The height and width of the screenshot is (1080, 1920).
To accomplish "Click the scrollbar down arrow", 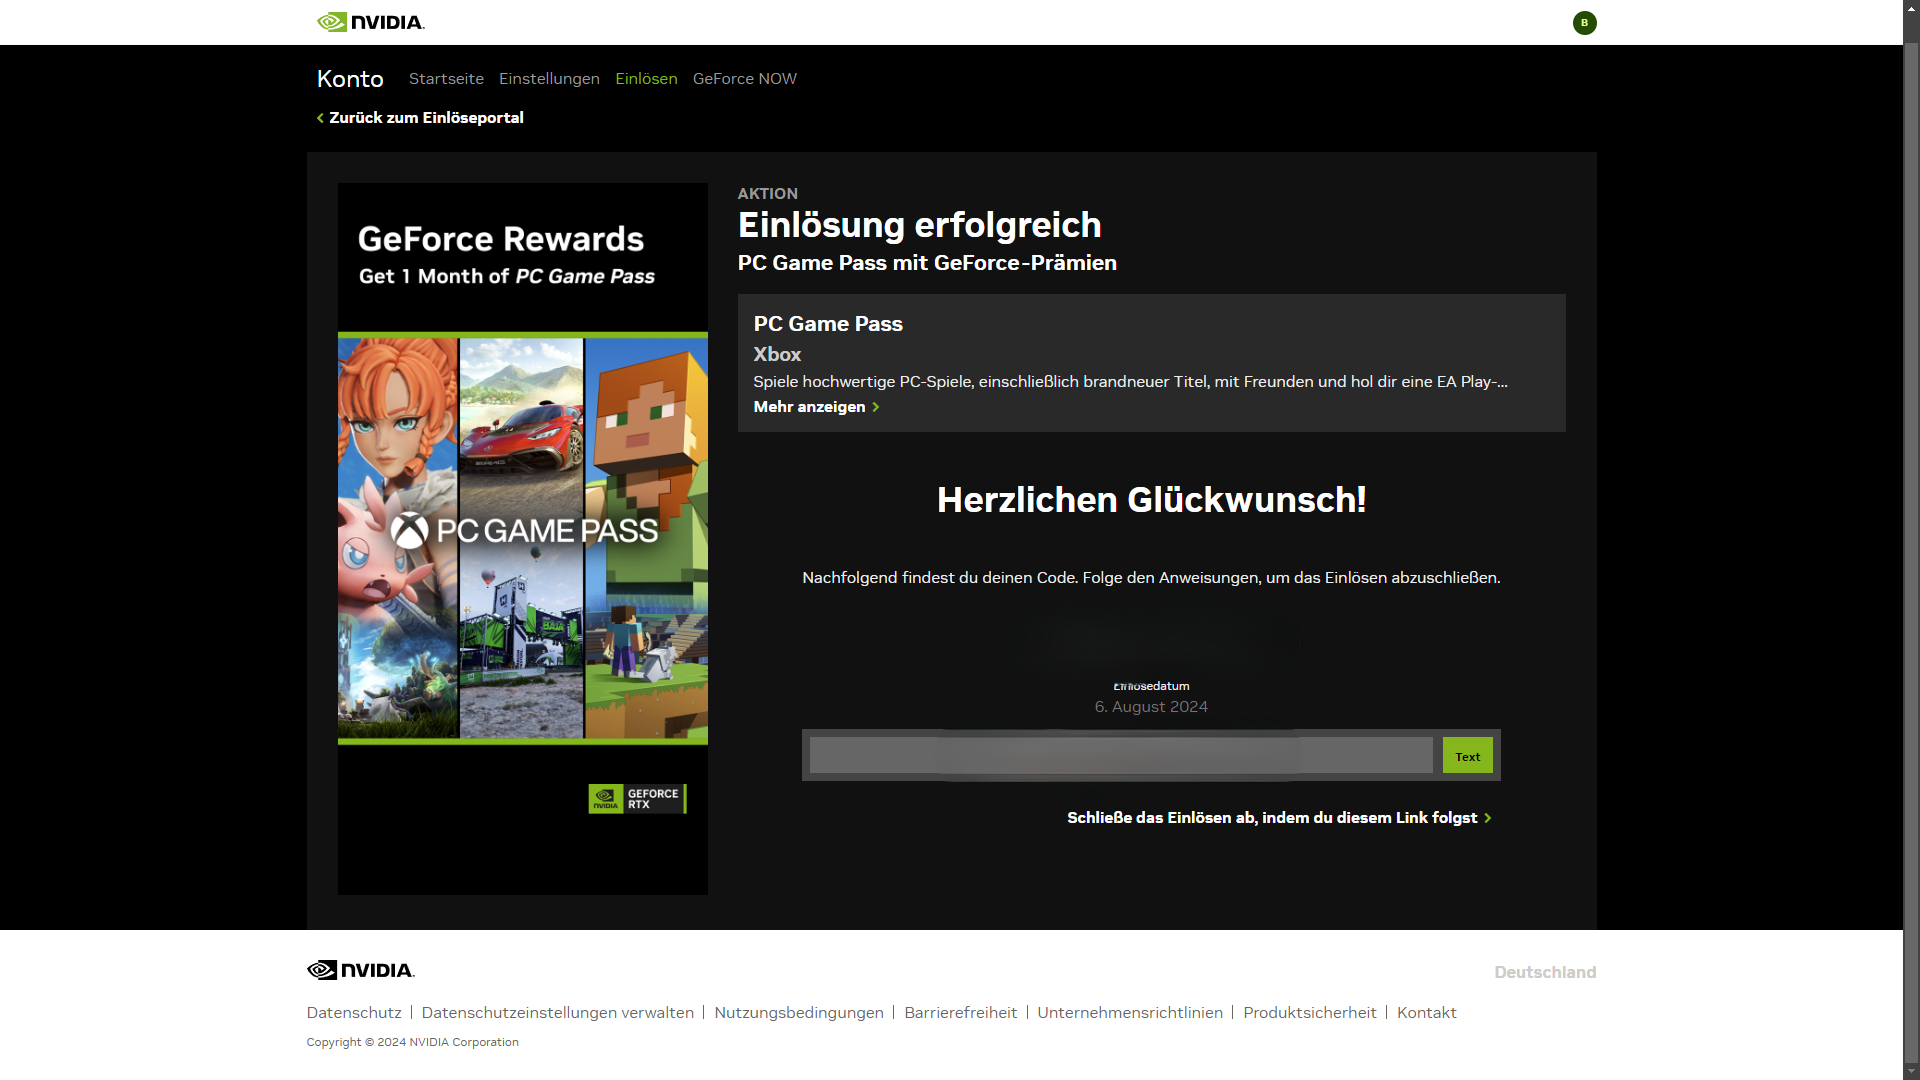I will click(x=1911, y=1072).
